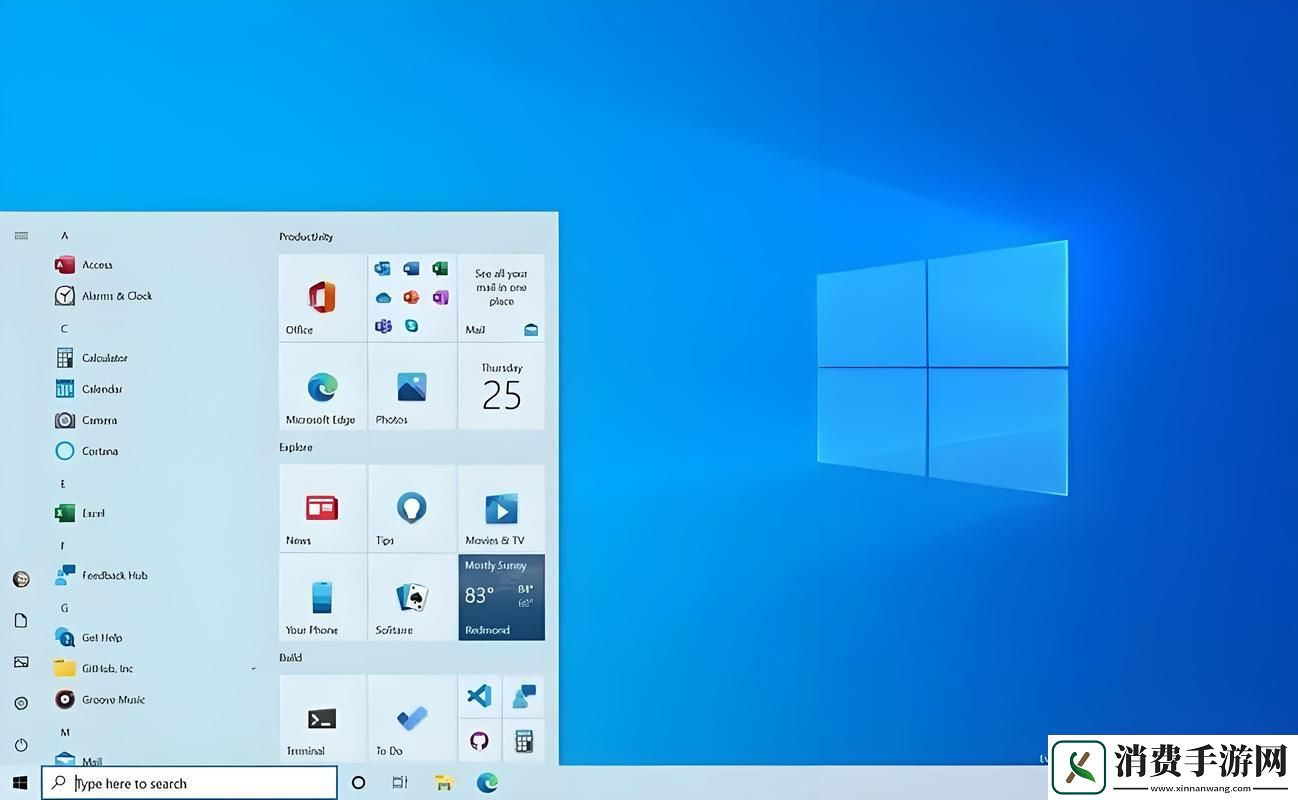The height and width of the screenshot is (800, 1298).
Task: Launch Visual Studio Code from the Build tiles
Action: (x=479, y=695)
